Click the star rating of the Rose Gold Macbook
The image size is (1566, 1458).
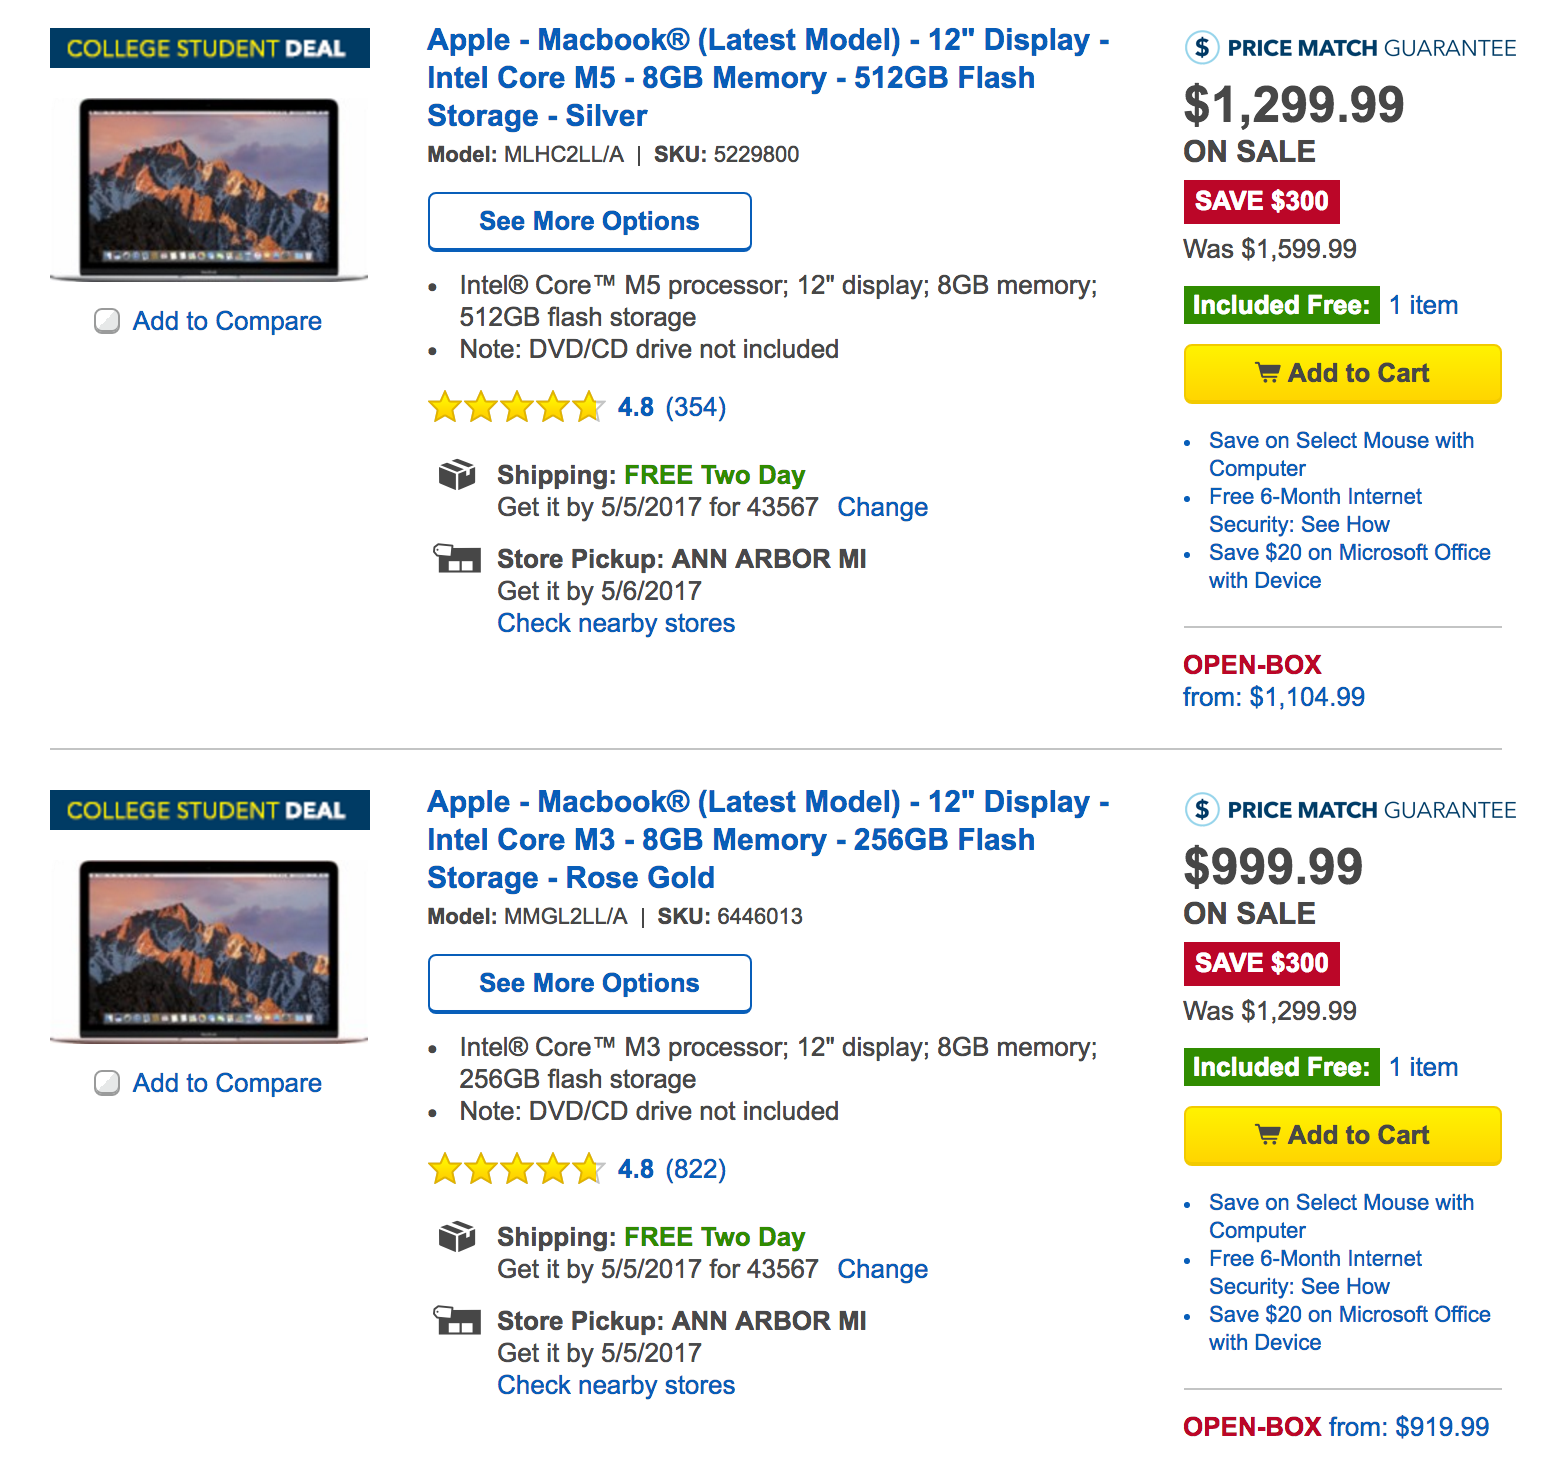516,1169
